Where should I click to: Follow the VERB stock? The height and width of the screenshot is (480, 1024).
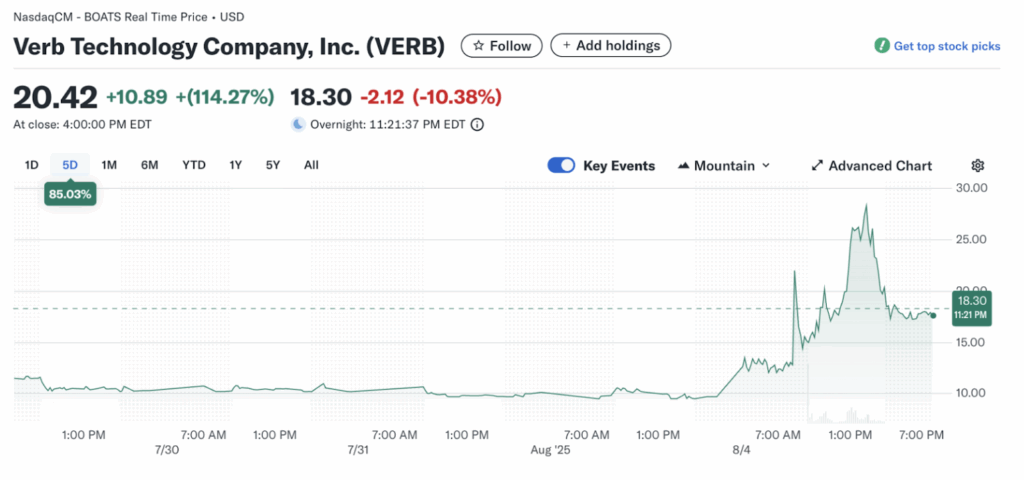click(501, 46)
